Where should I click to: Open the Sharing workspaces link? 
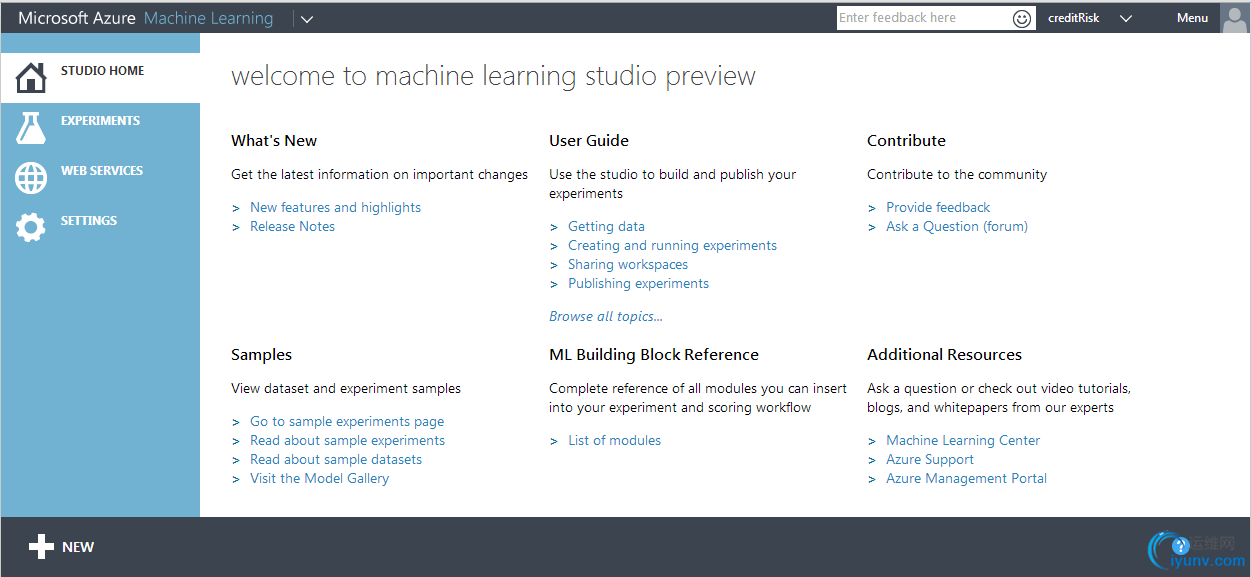(628, 264)
